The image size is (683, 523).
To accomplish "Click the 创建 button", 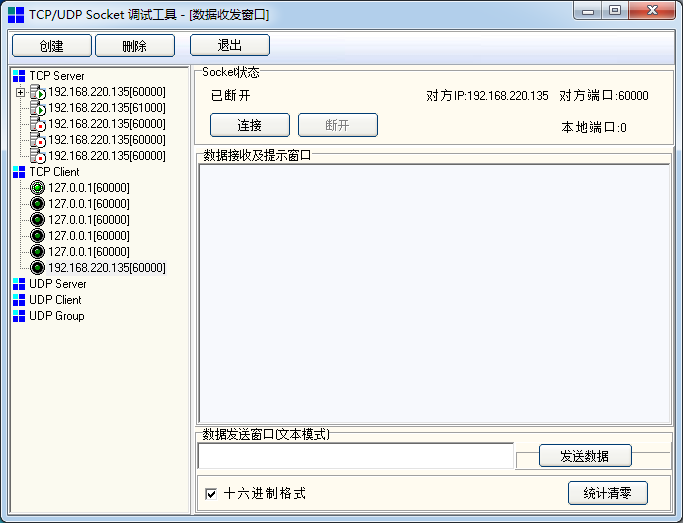I will coord(52,46).
